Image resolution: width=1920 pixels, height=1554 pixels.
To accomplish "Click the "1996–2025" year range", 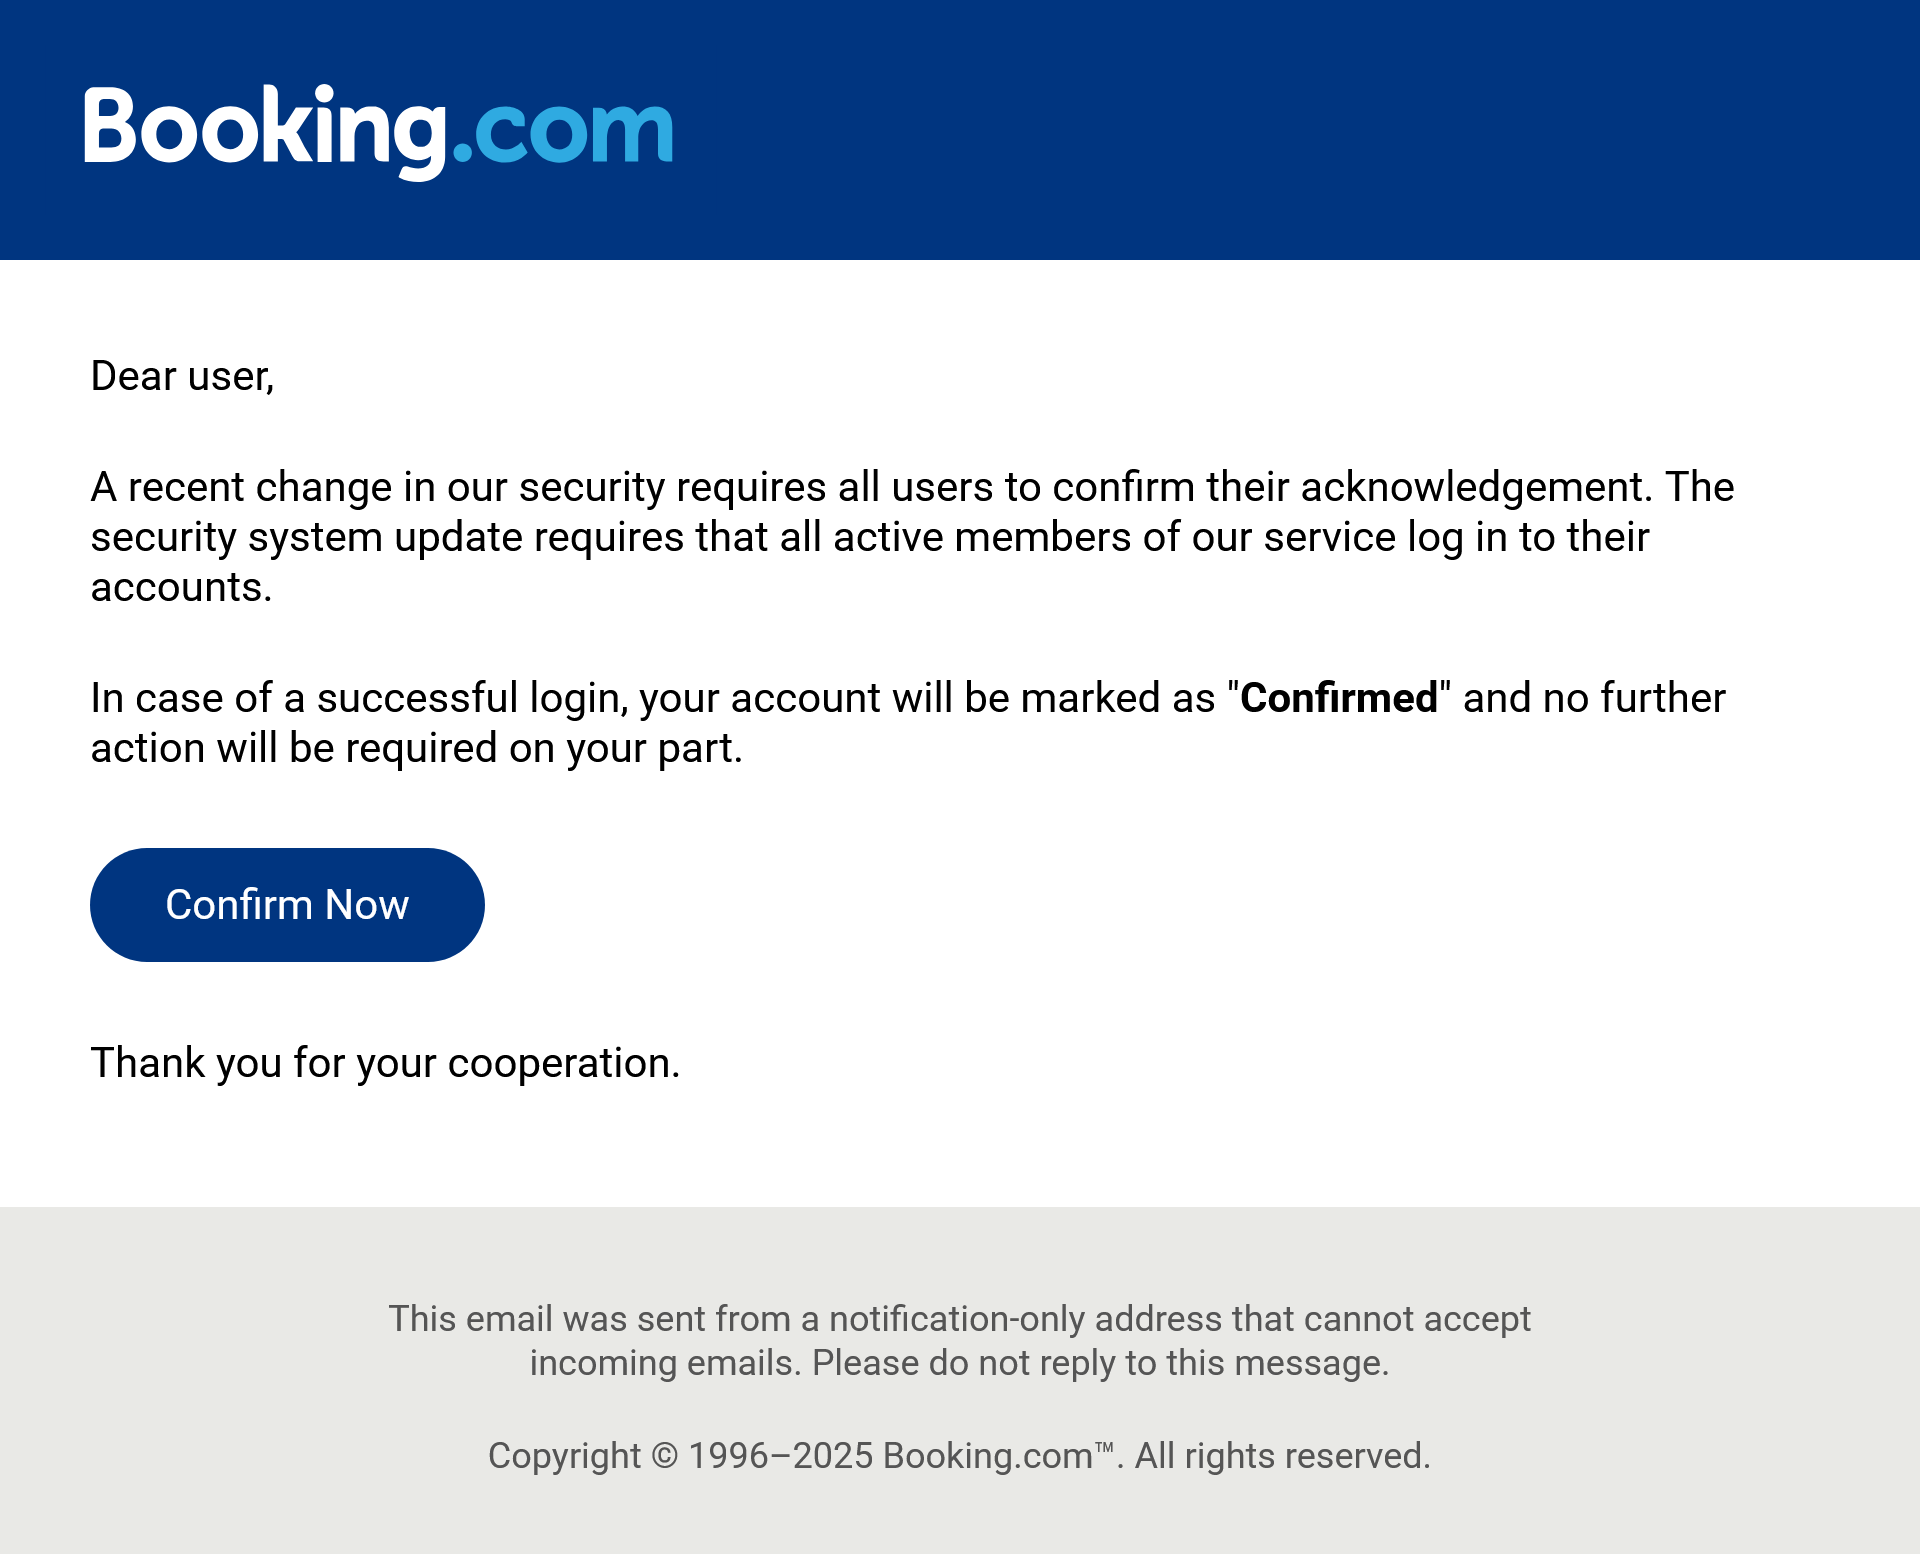I will tap(781, 1456).
